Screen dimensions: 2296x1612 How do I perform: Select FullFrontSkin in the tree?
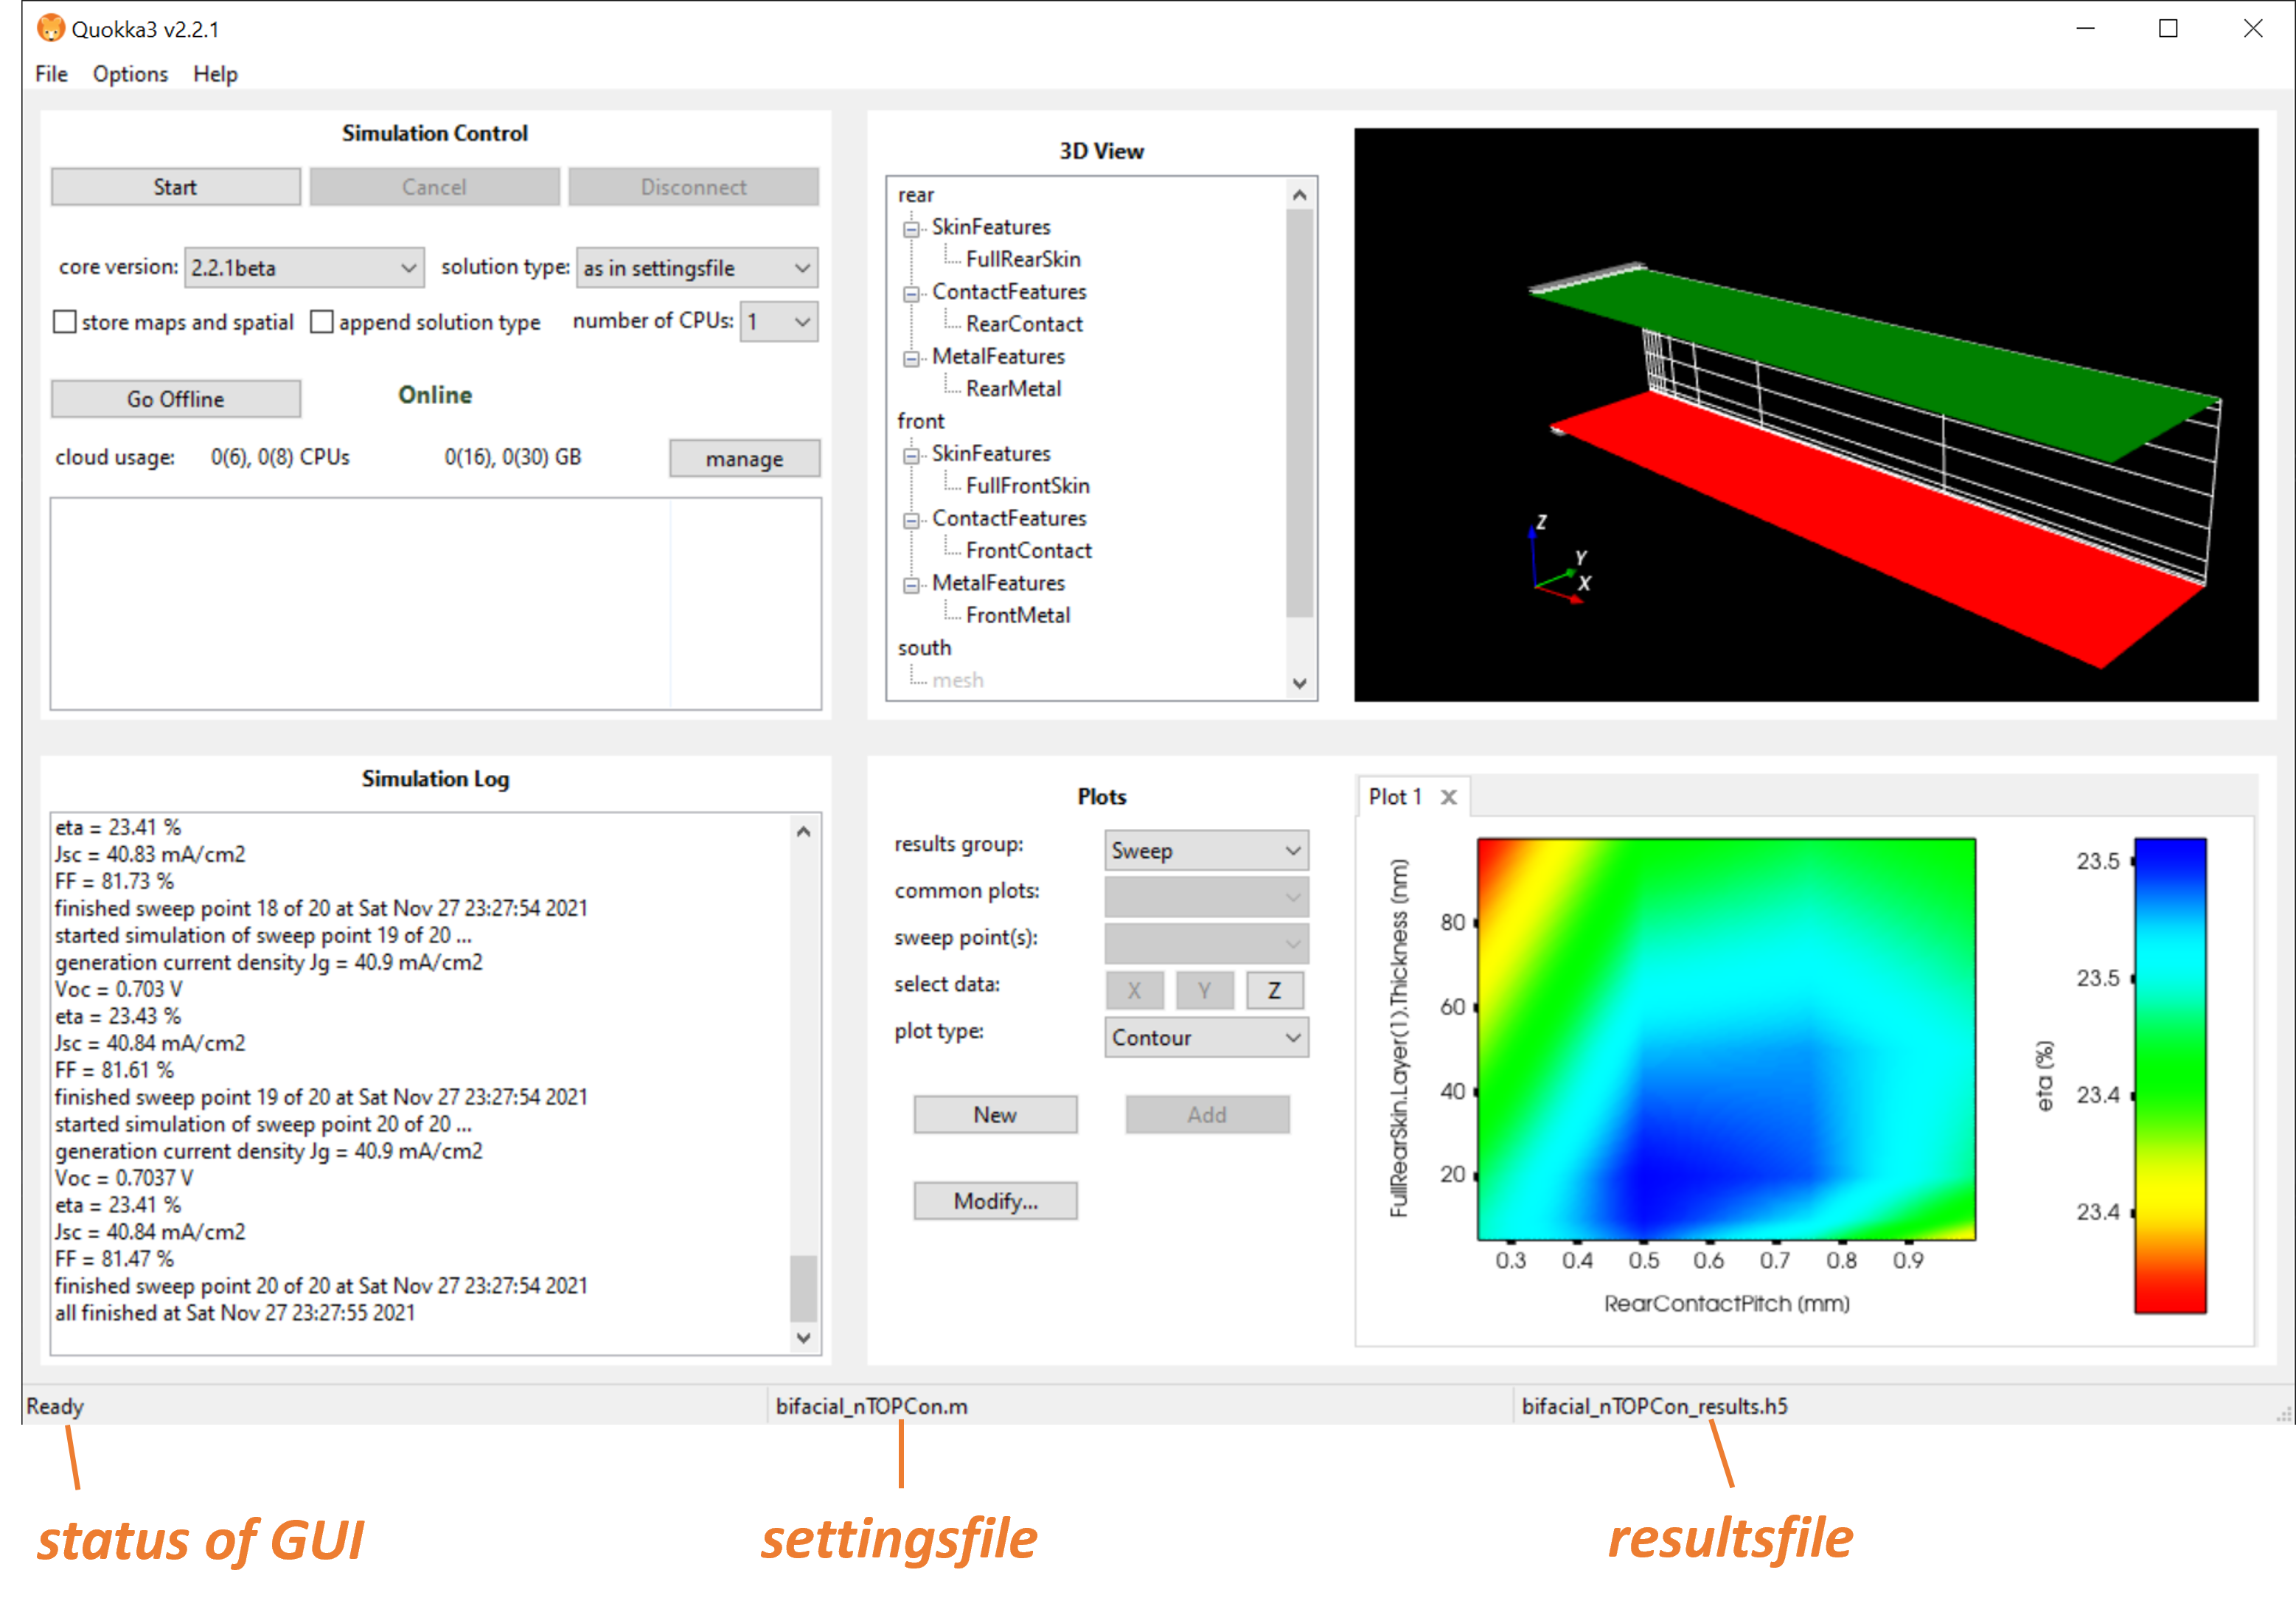pyautogui.click(x=1027, y=486)
